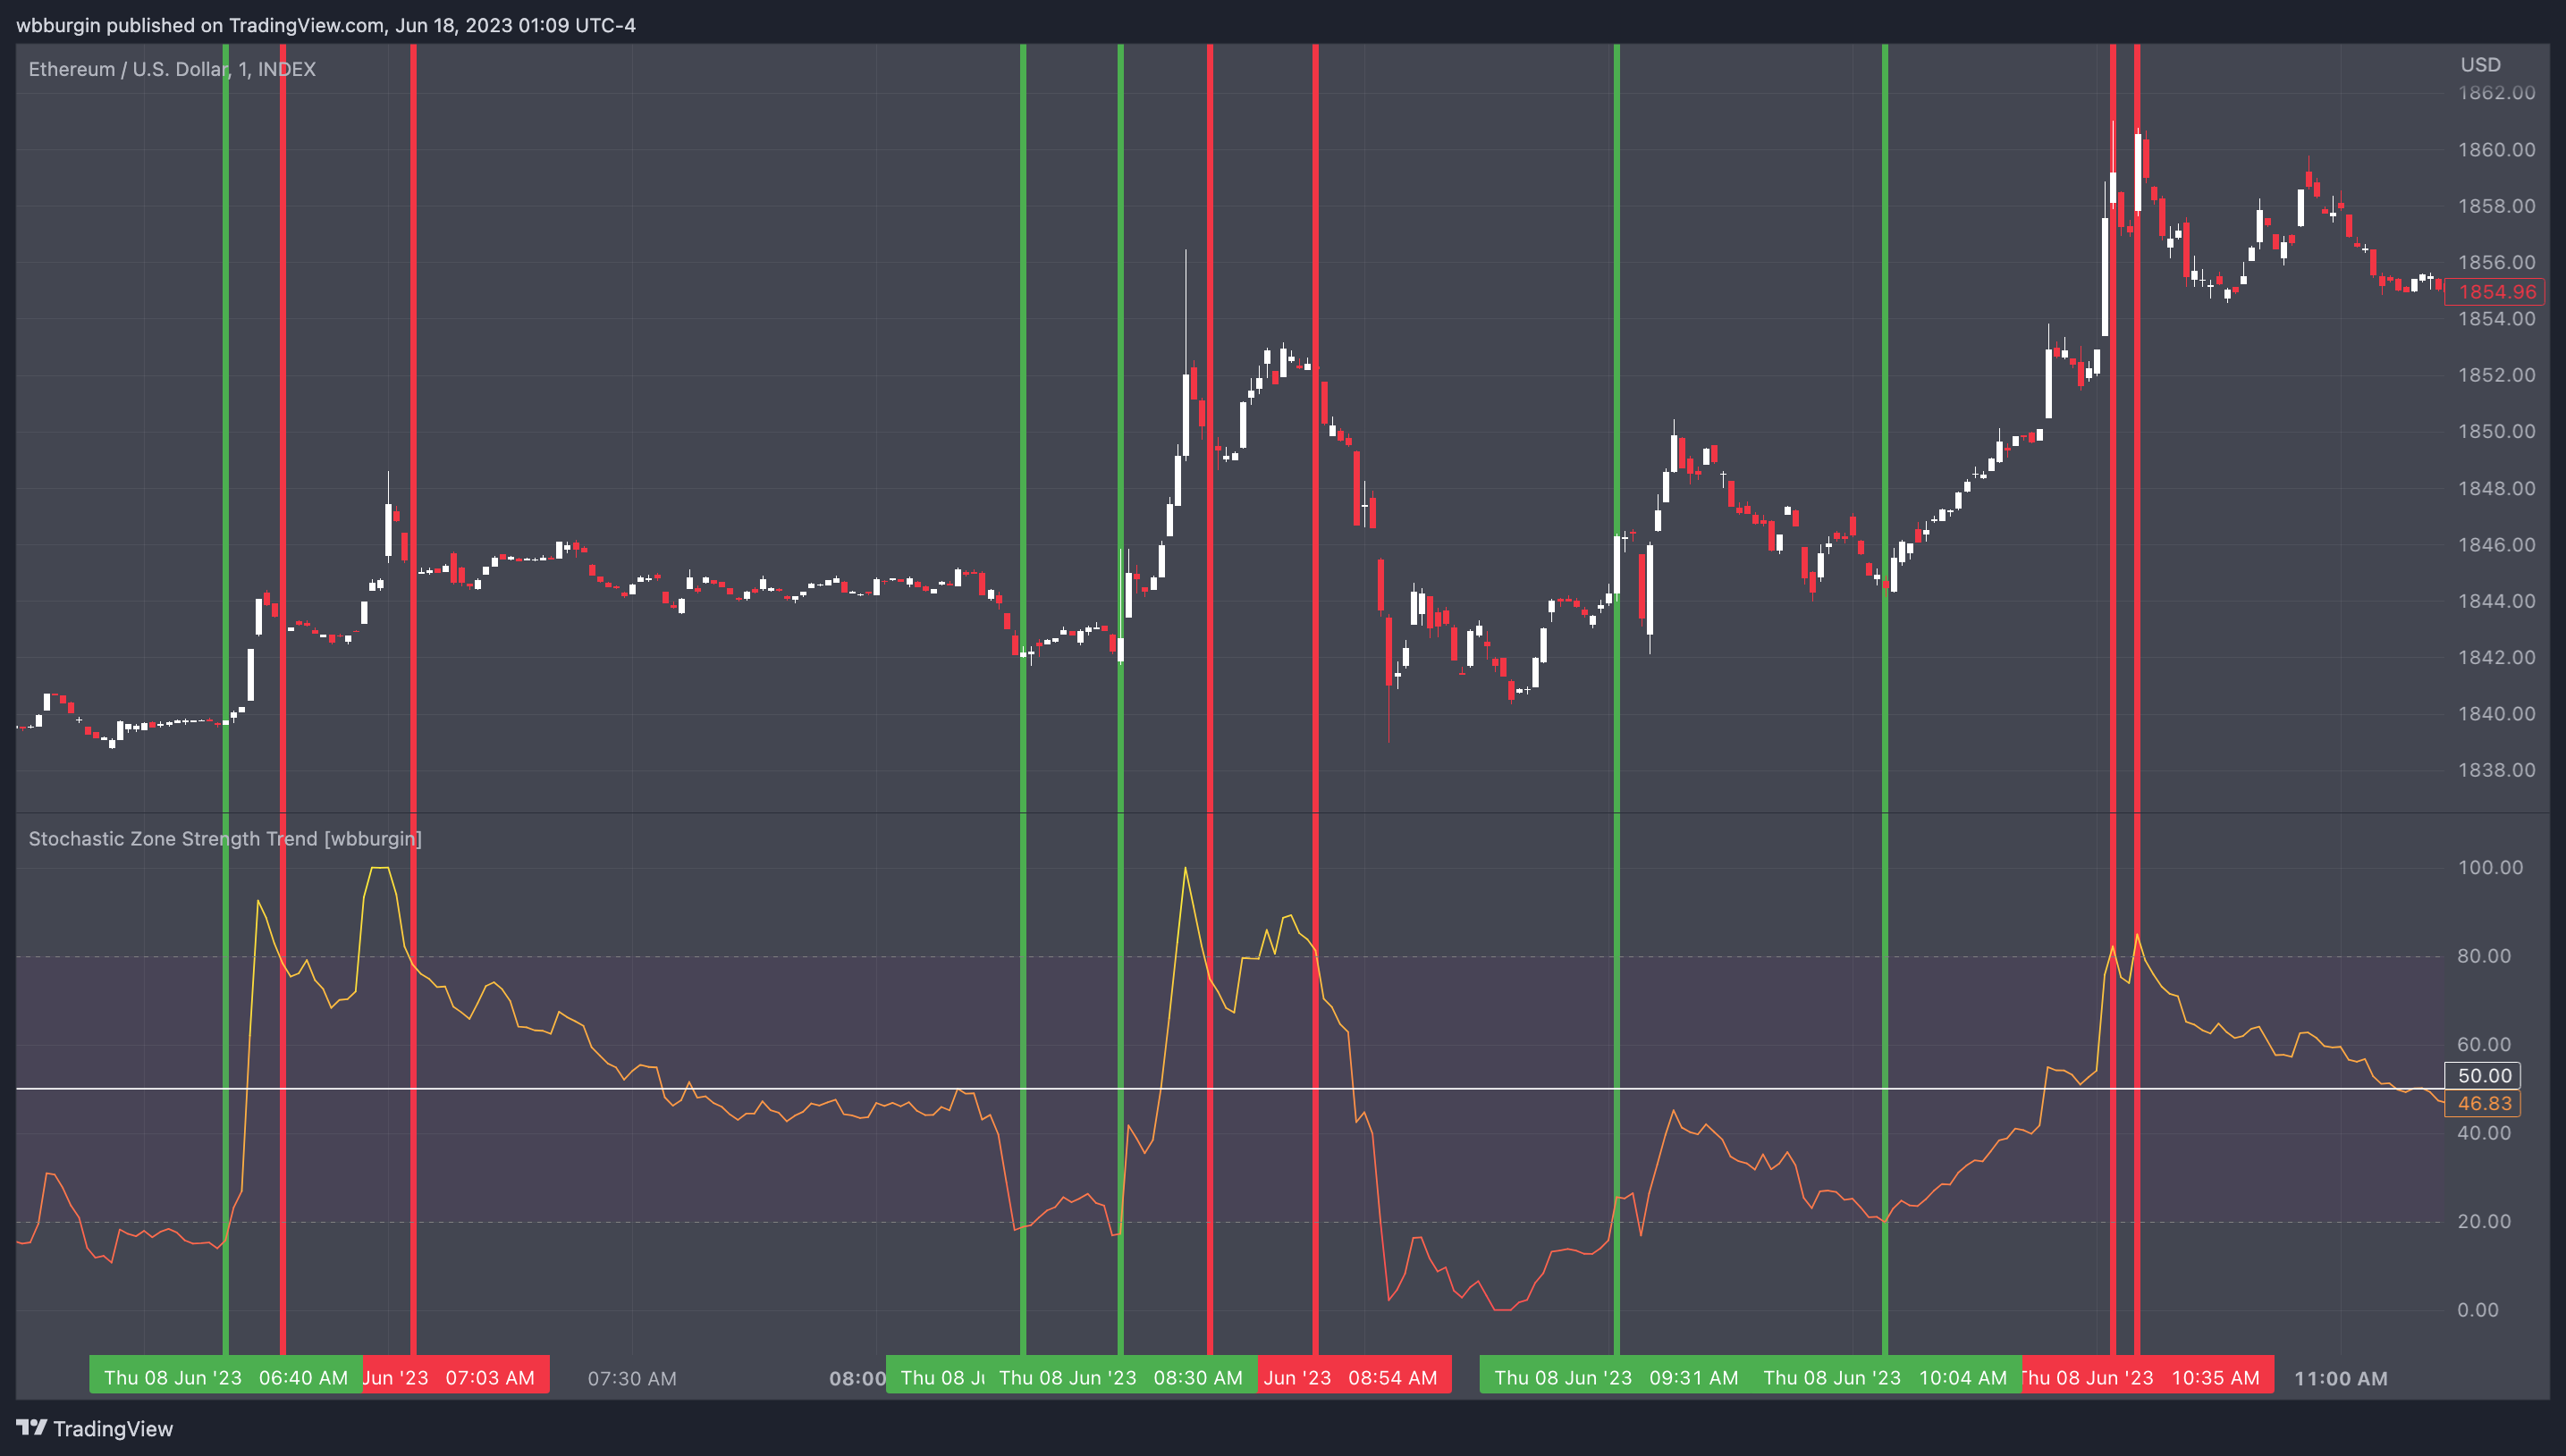Click the 07:30 AM time axis label

[632, 1378]
